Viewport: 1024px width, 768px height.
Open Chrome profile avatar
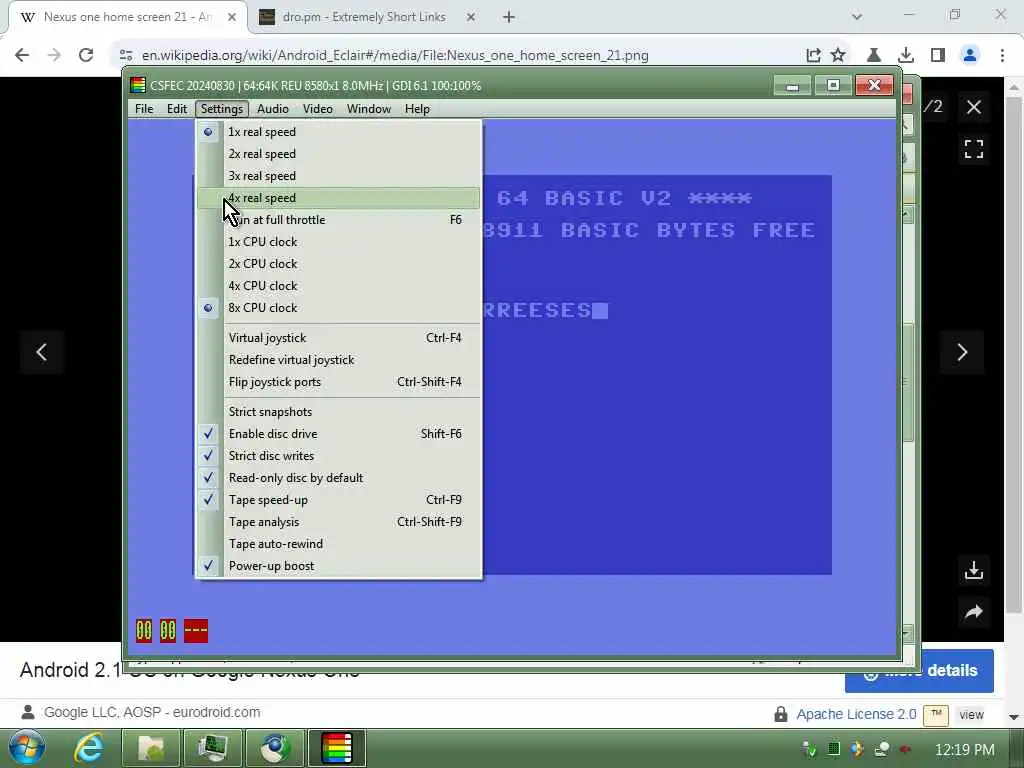(x=970, y=56)
